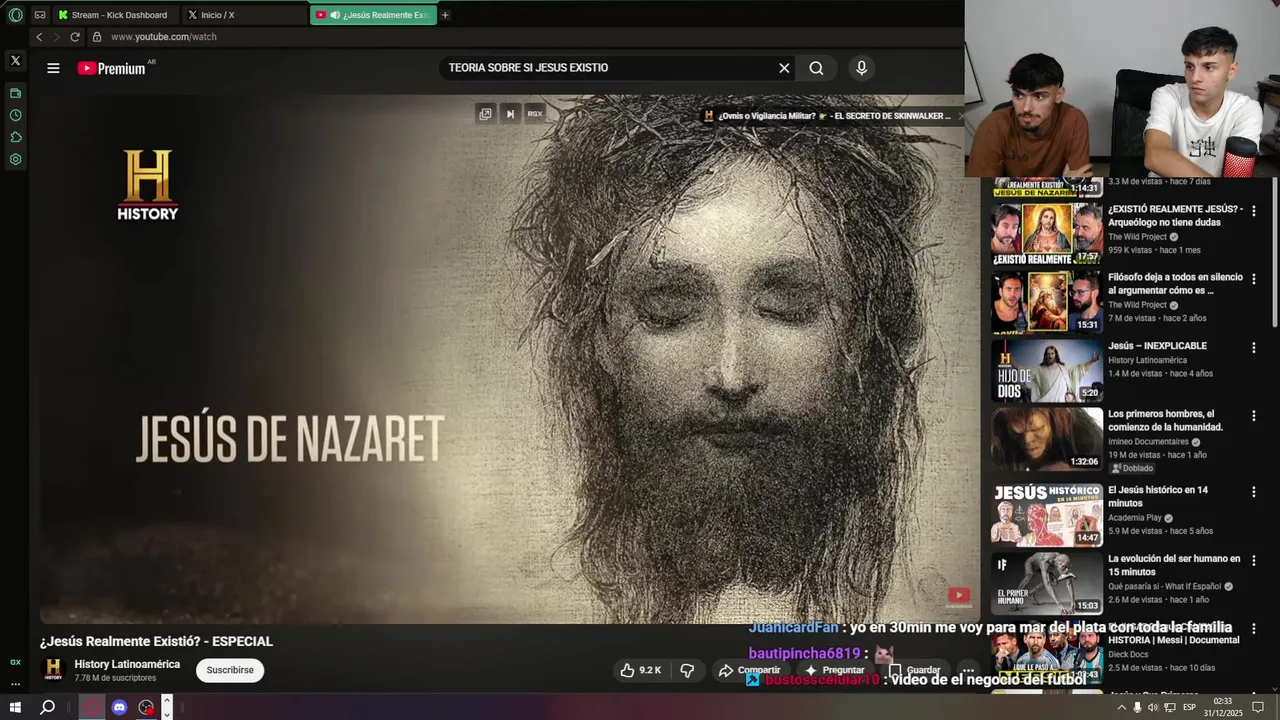Open Jesús – INEXPLICABLE video thumbnail
The image size is (1280, 720).
pyautogui.click(x=1047, y=370)
